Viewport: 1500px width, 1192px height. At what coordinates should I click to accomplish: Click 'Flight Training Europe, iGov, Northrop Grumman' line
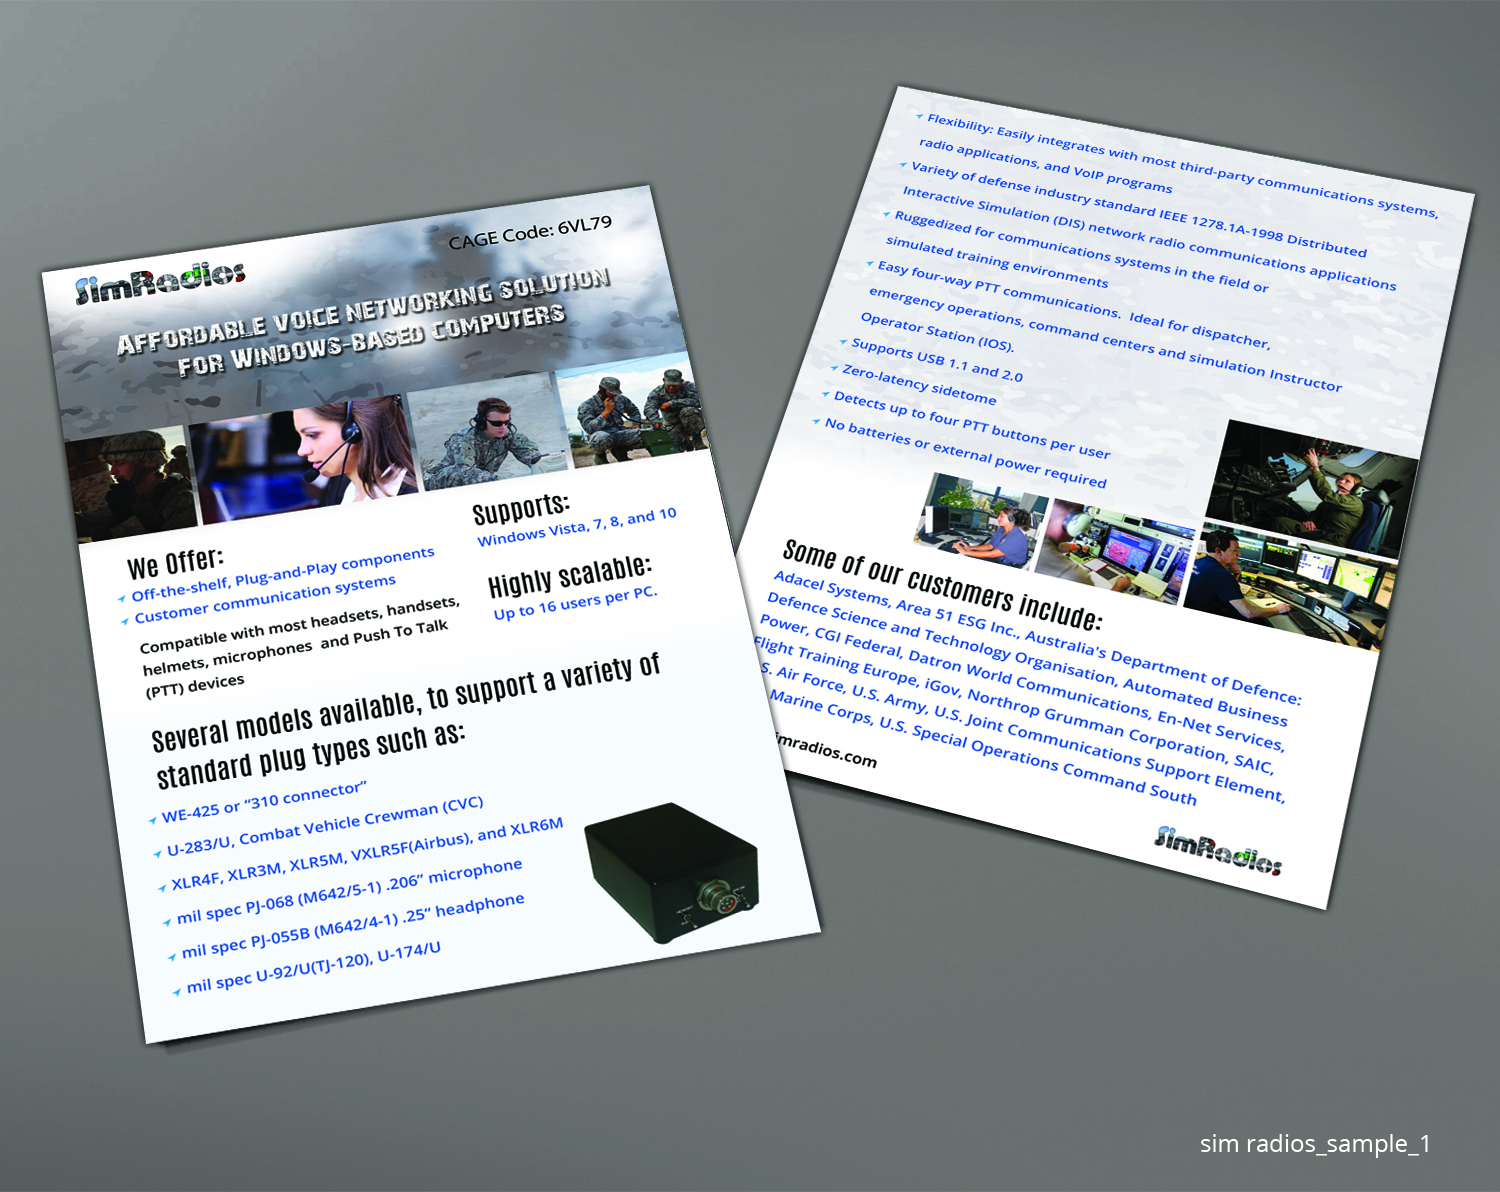[1015, 705]
